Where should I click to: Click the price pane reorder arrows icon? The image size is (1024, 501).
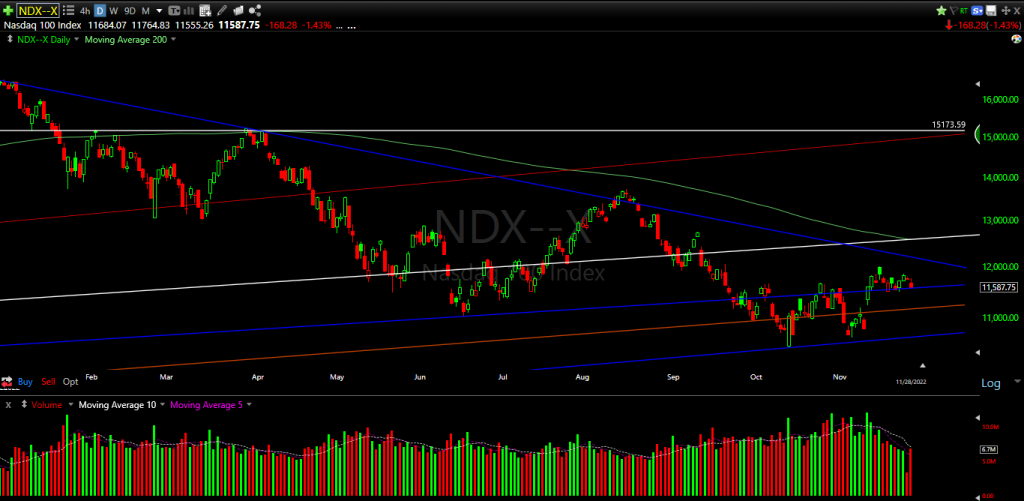click(8, 39)
